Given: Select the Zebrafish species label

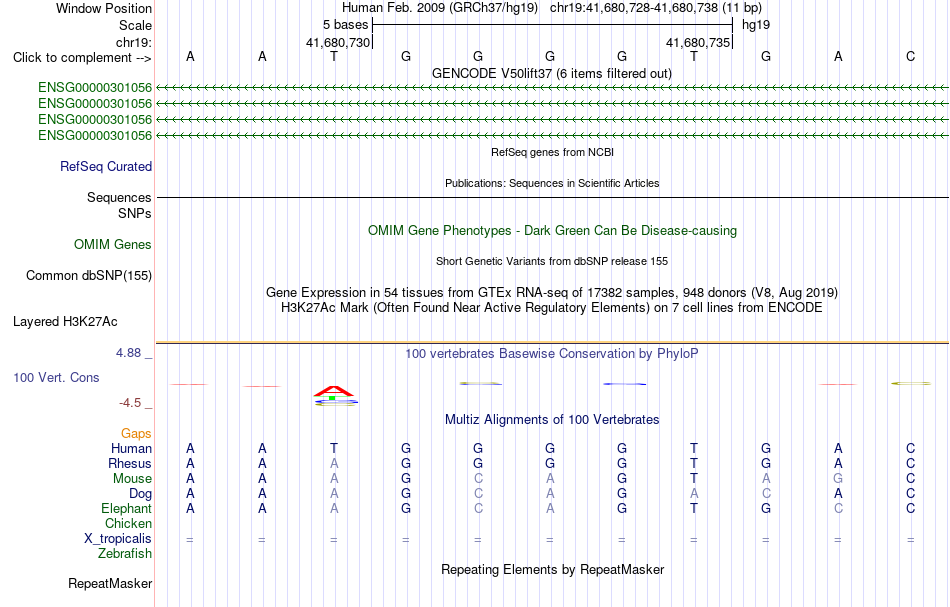Looking at the screenshot, I should 125,554.
